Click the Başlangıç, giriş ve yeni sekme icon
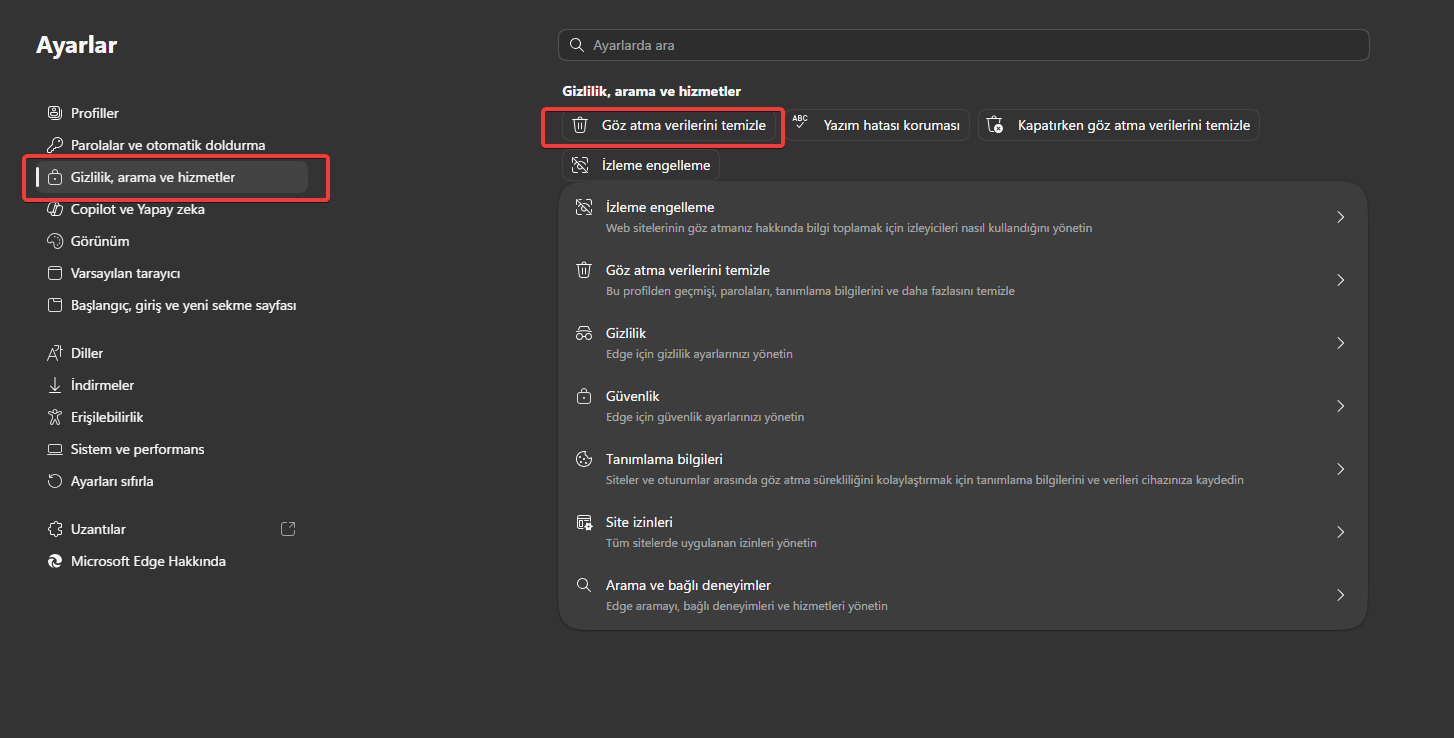 (x=55, y=305)
